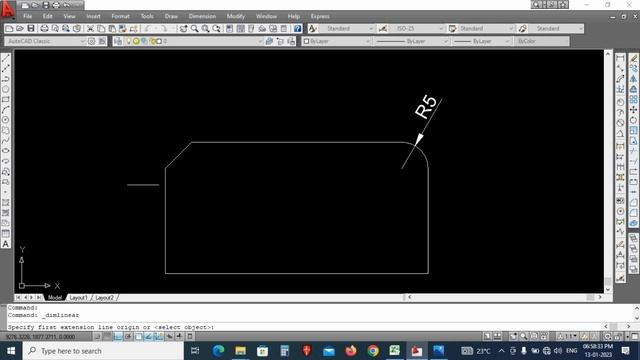Image resolution: width=640 pixels, height=360 pixels.
Task: Open the Format menu
Action: coord(120,16)
